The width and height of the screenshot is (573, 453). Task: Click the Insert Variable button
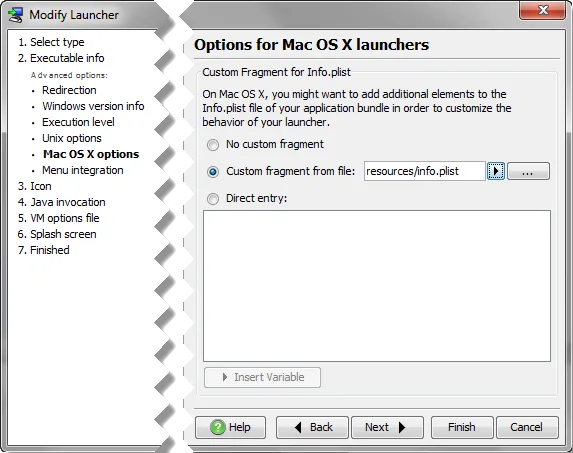(262, 377)
